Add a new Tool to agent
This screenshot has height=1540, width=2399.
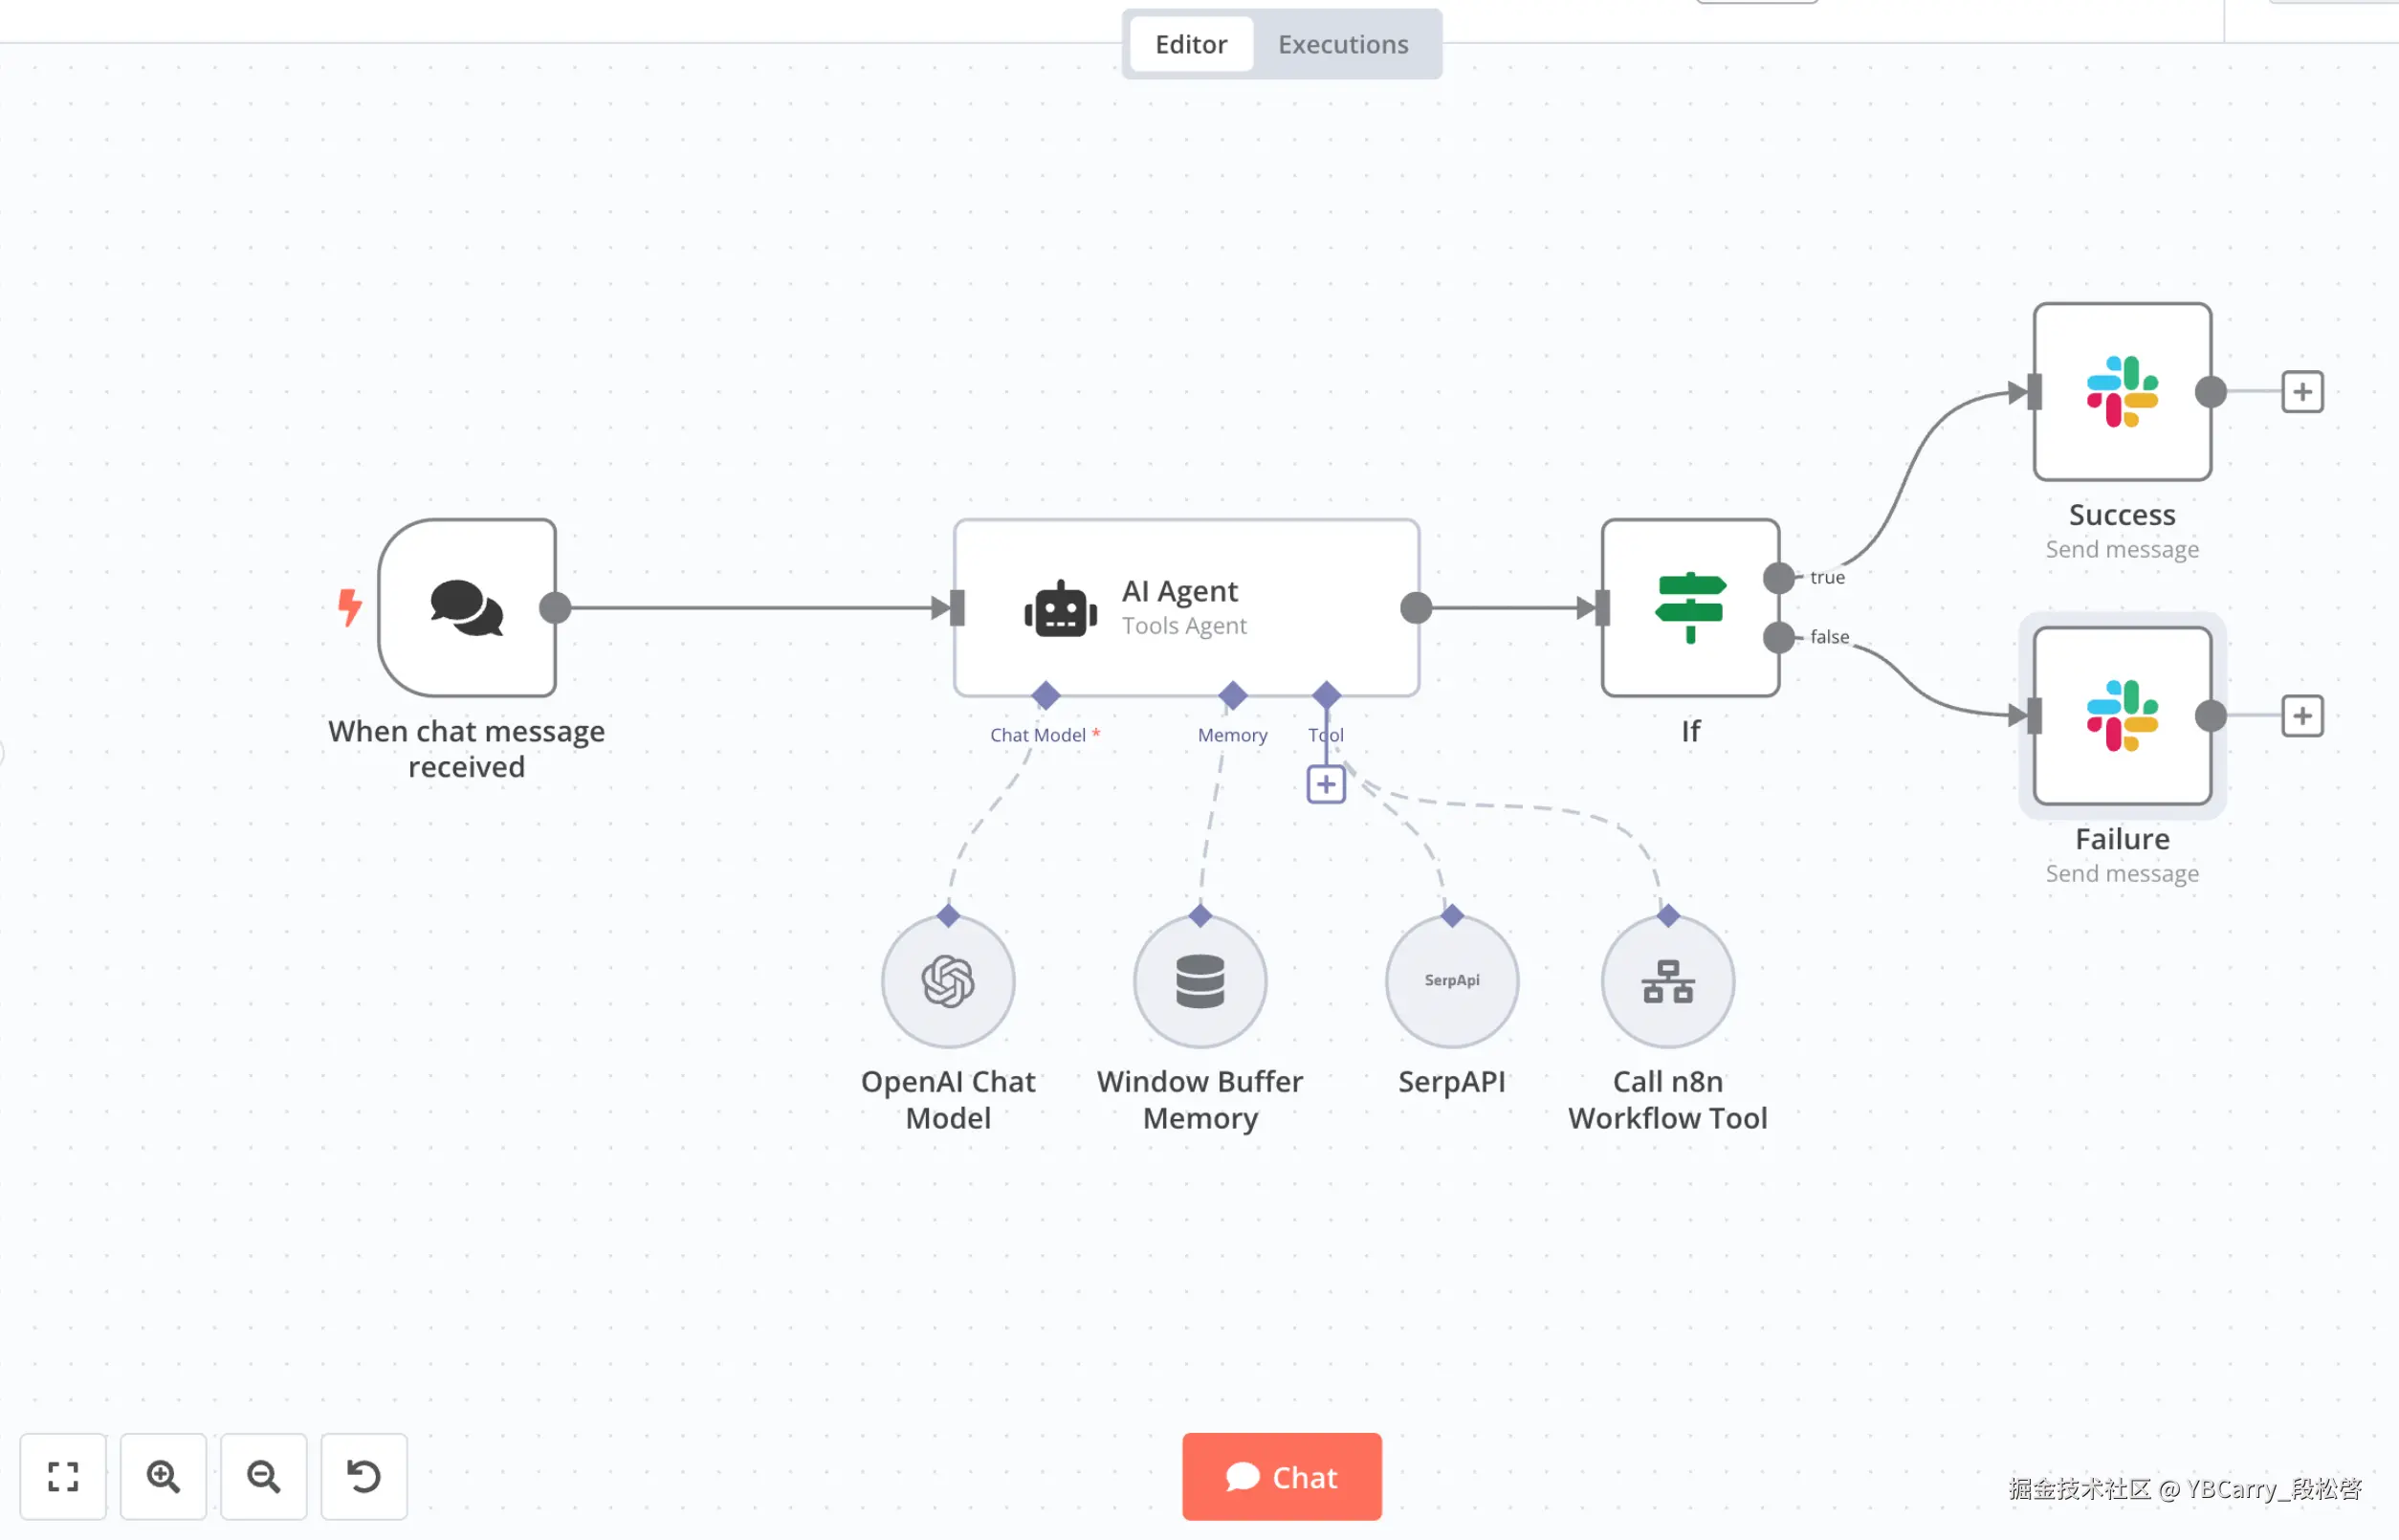(x=1326, y=784)
